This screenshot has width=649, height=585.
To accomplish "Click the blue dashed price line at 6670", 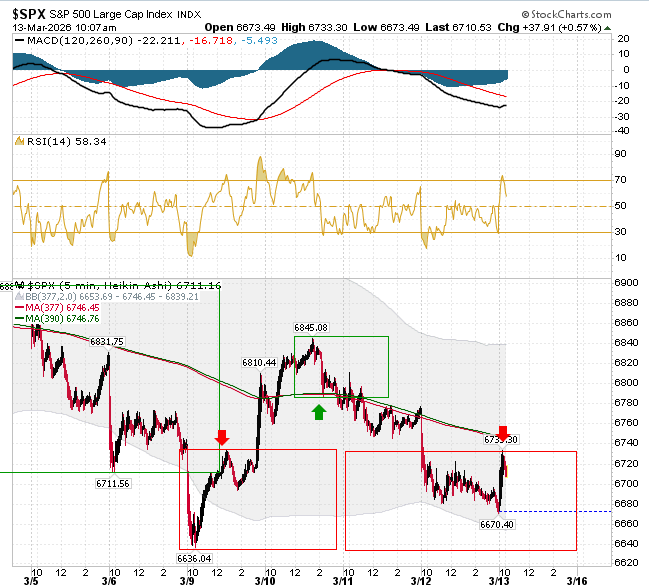I will [x=555, y=512].
